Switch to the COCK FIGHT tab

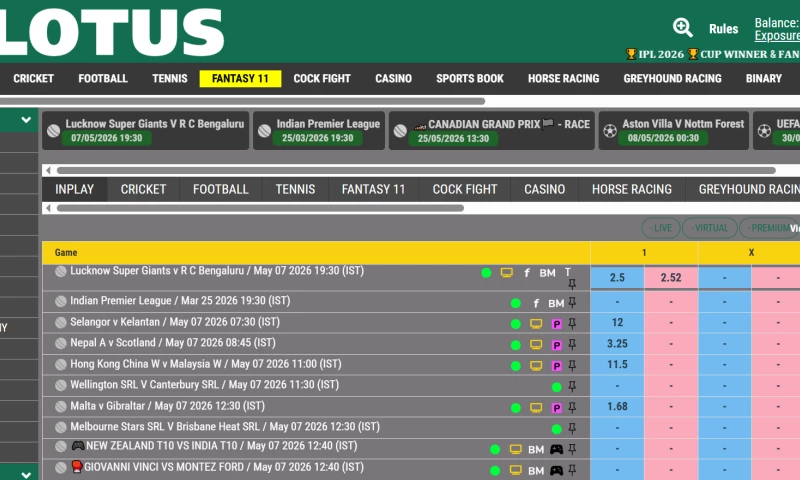click(465, 189)
